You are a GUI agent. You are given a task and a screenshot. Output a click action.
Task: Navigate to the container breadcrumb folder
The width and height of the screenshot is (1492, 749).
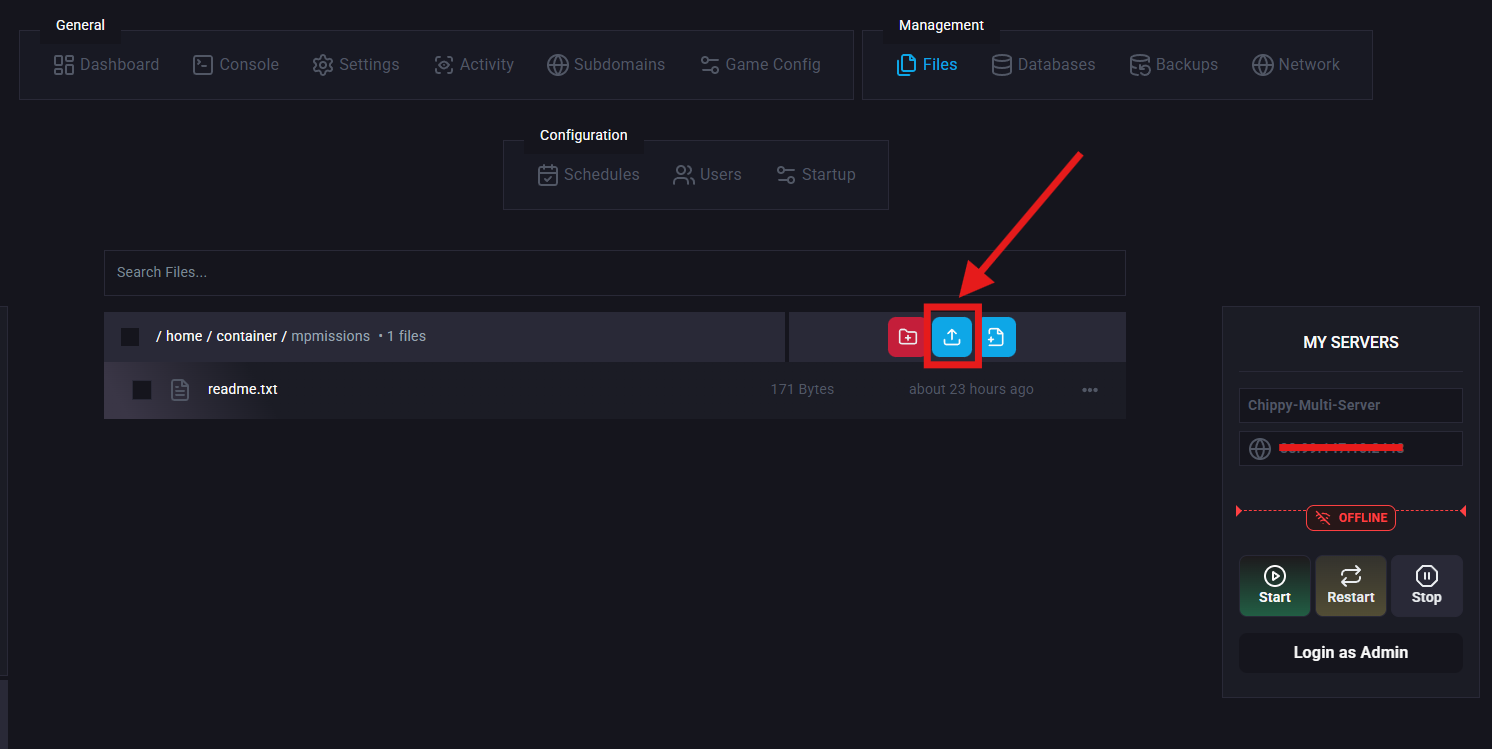(247, 337)
